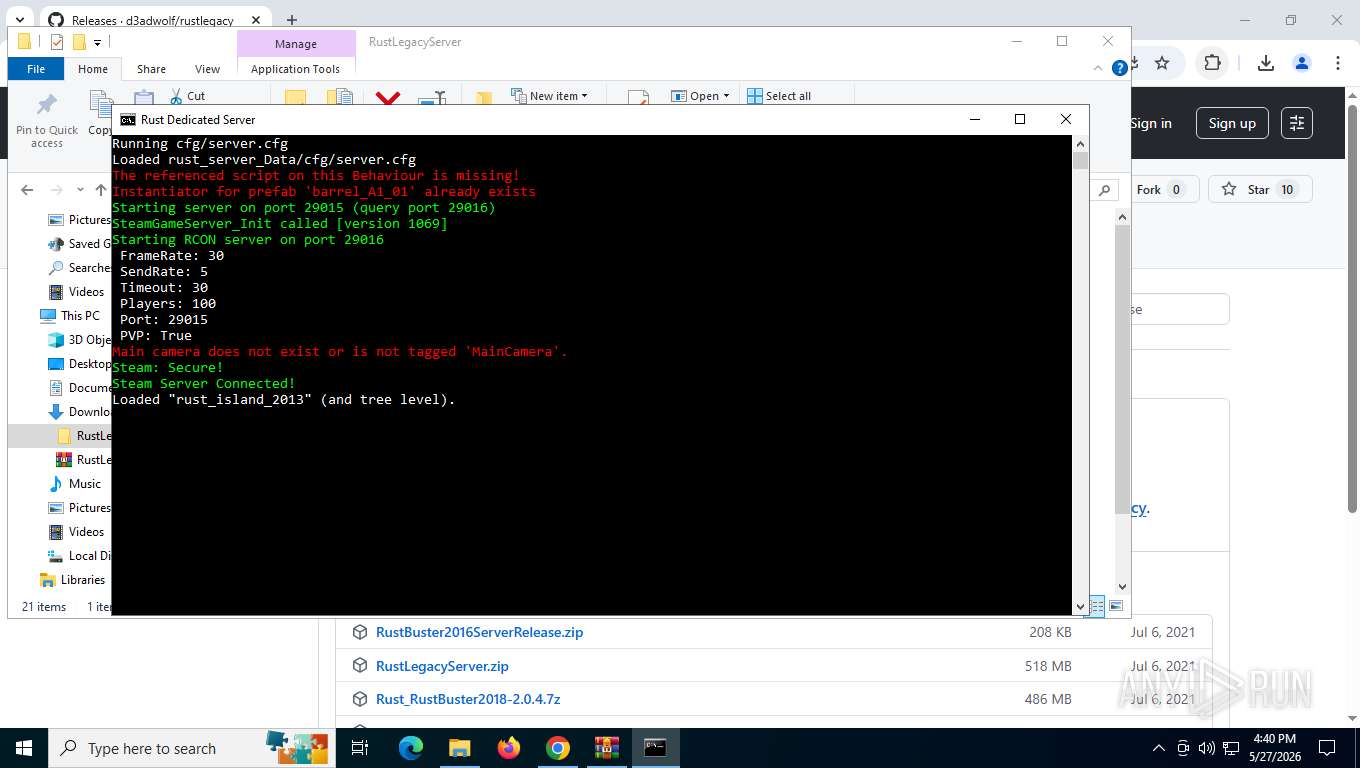Open the Windows Start menu
This screenshot has height=768, width=1360.
pyautogui.click(x=23, y=748)
